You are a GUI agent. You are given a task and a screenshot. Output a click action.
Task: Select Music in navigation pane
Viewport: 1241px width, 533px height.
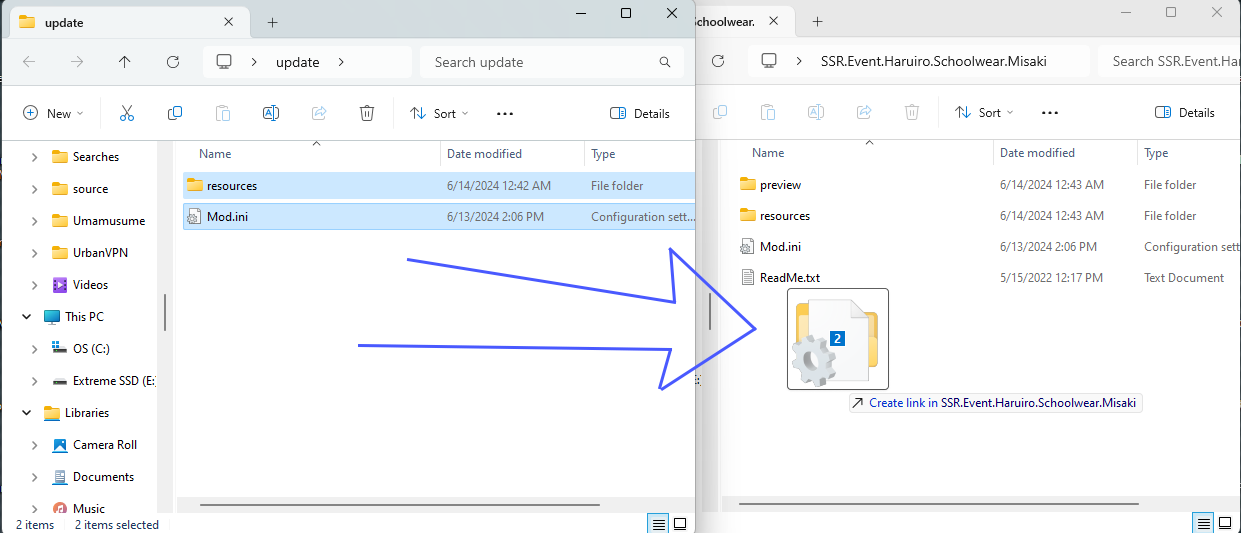click(88, 509)
